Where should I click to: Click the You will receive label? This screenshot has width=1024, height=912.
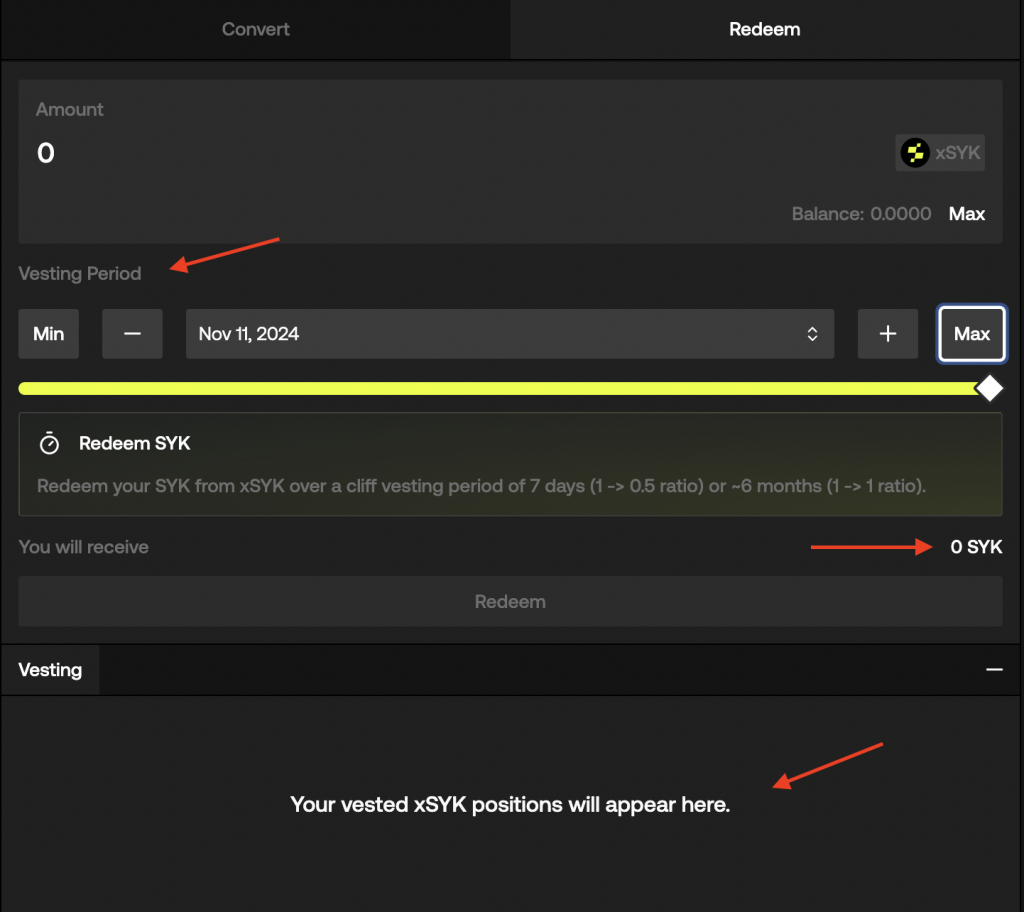click(x=84, y=547)
